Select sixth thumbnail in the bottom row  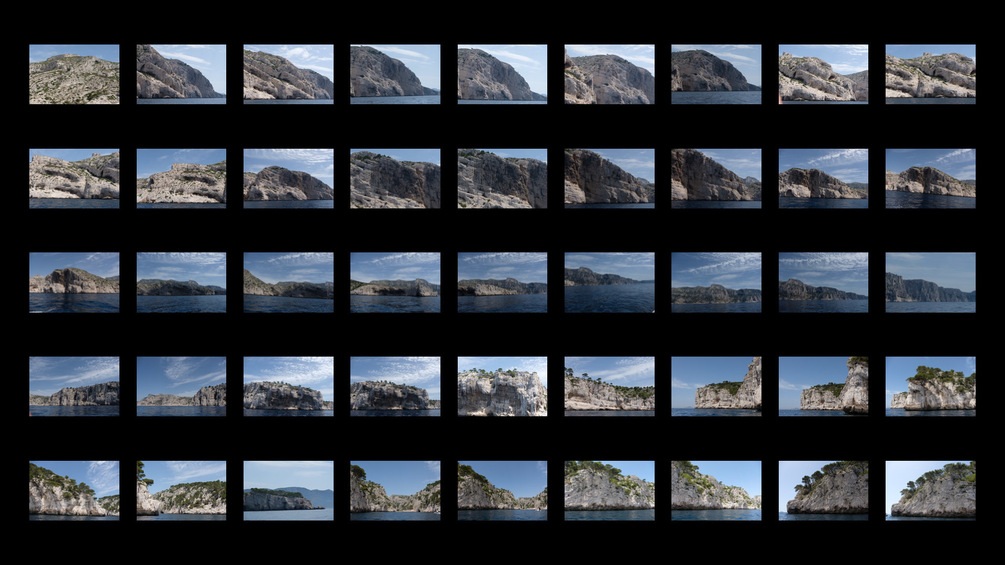tap(610, 491)
